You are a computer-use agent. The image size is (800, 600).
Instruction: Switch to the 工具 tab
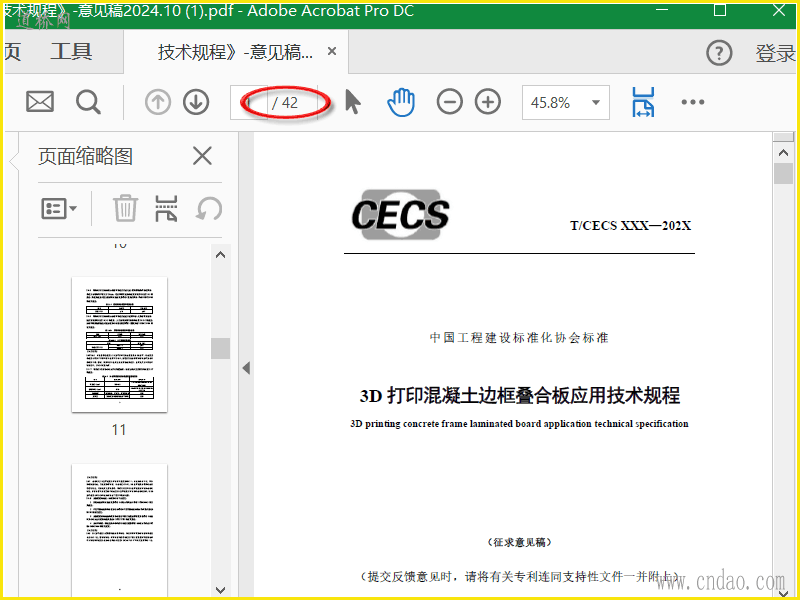point(71,52)
